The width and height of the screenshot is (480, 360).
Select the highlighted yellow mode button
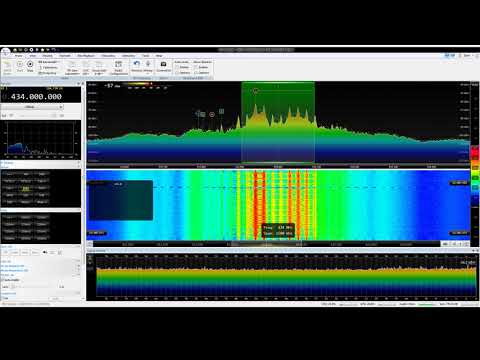(26, 189)
